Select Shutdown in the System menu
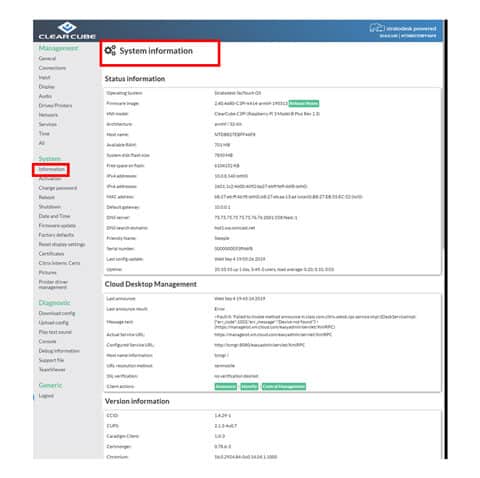Image resolution: width=480 pixels, height=478 pixels. [x=50, y=207]
